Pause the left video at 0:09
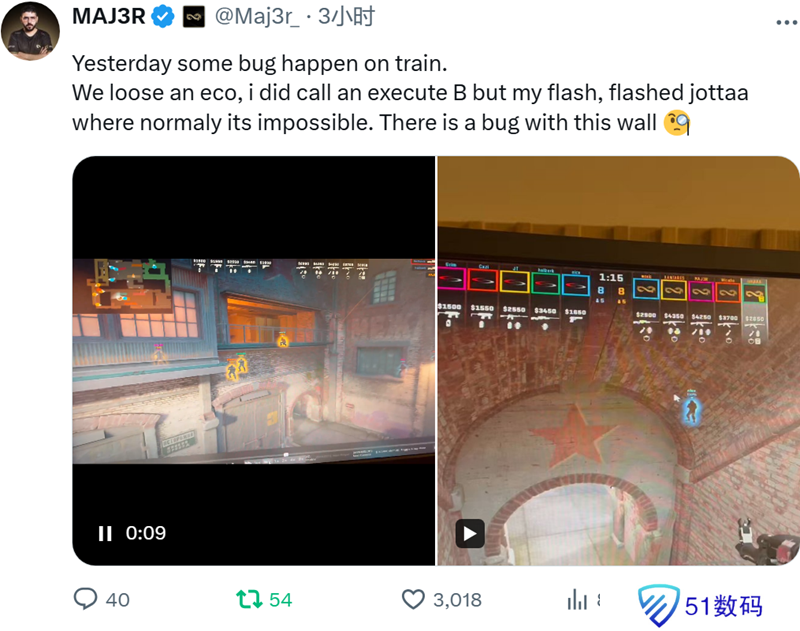 [x=105, y=534]
